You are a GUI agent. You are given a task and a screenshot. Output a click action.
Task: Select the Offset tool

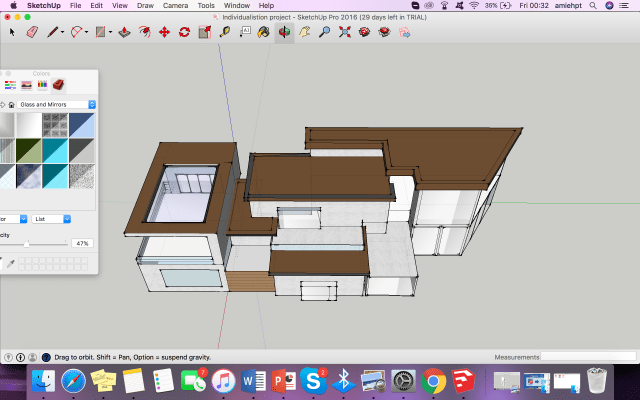coord(144,32)
